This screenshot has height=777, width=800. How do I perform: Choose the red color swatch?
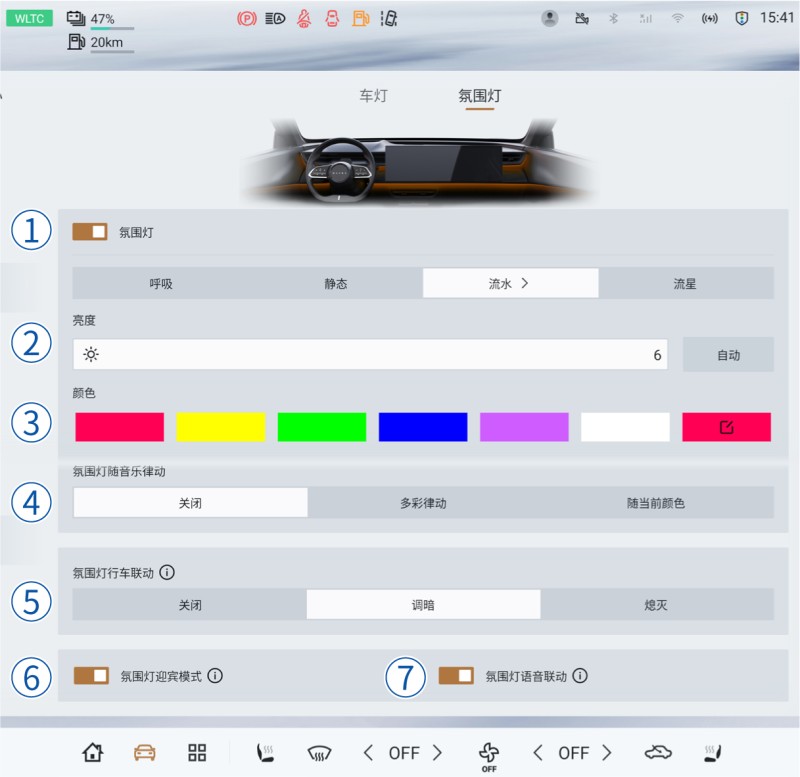click(119, 427)
